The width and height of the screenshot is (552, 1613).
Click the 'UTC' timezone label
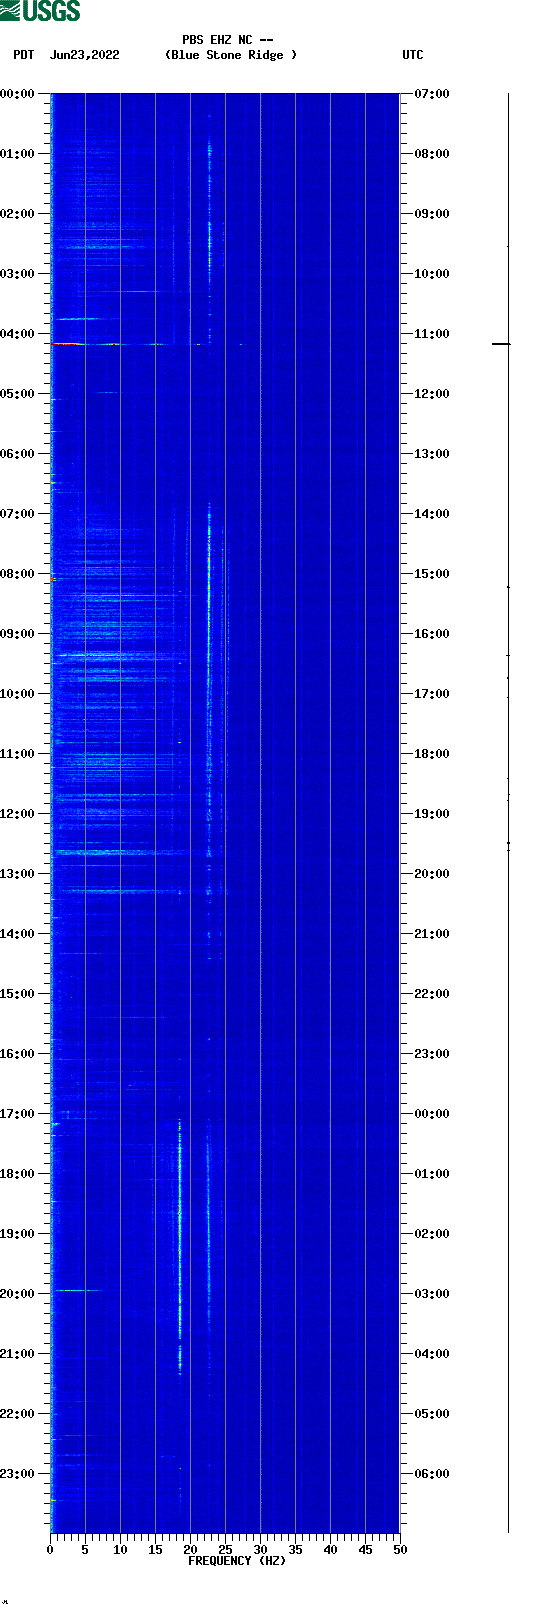(x=413, y=55)
